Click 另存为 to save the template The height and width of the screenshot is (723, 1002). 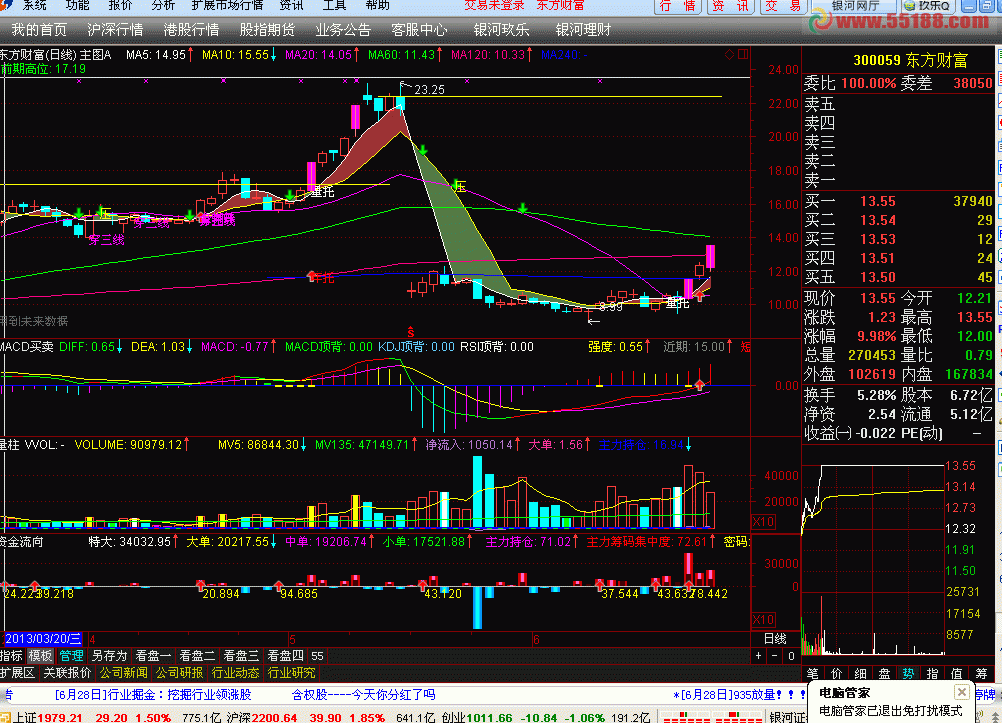point(109,655)
